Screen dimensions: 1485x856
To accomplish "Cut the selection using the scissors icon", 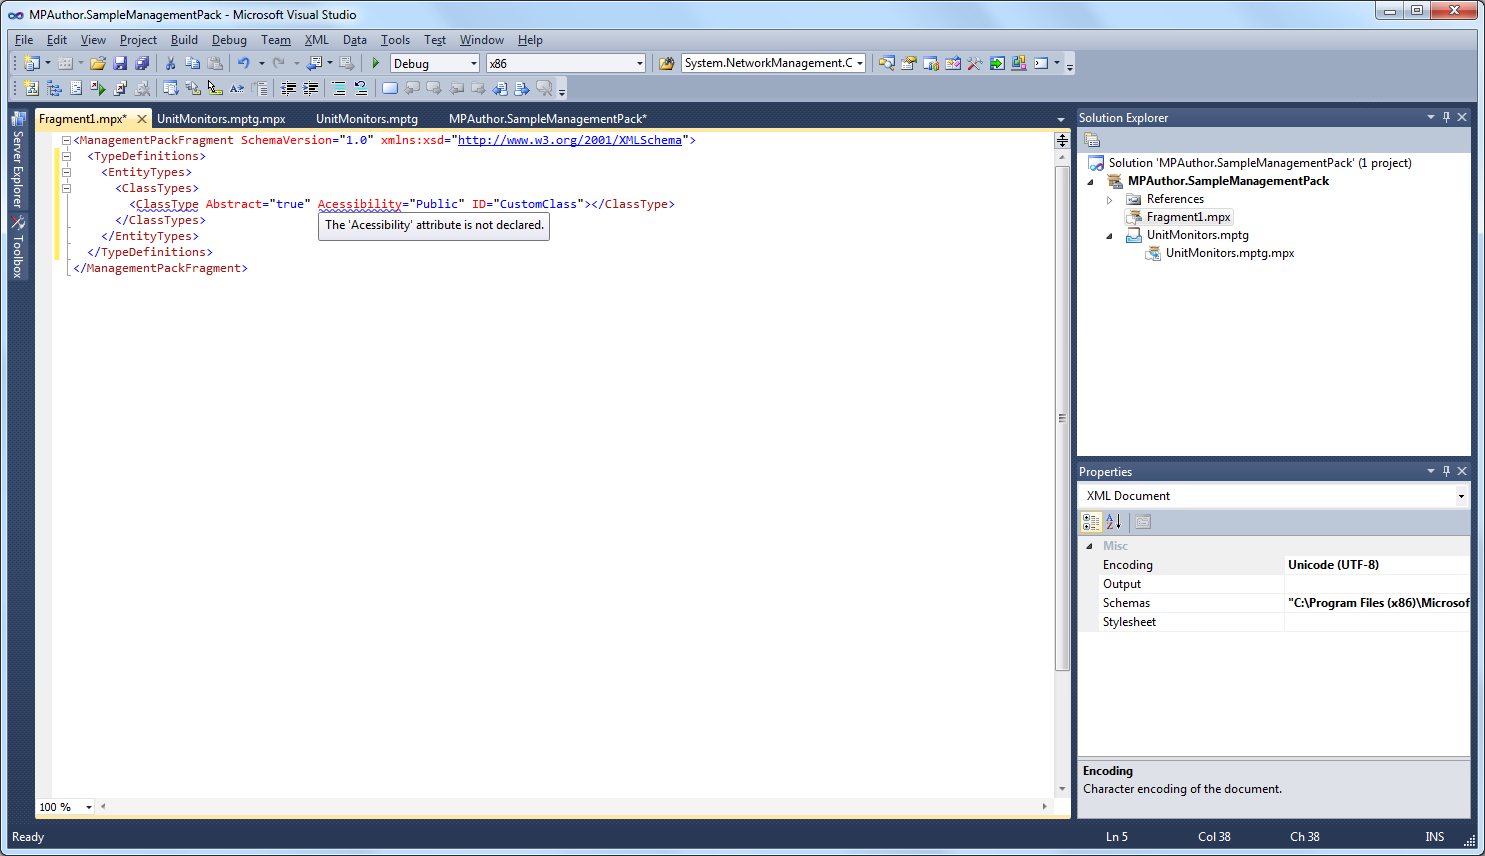I will coord(170,63).
